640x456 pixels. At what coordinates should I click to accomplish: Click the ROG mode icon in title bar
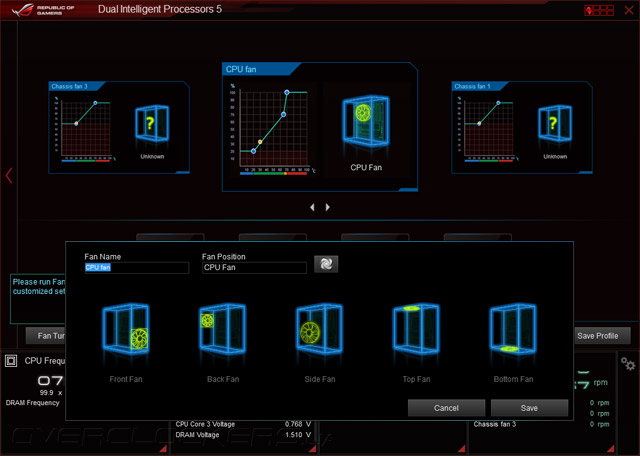[599, 10]
